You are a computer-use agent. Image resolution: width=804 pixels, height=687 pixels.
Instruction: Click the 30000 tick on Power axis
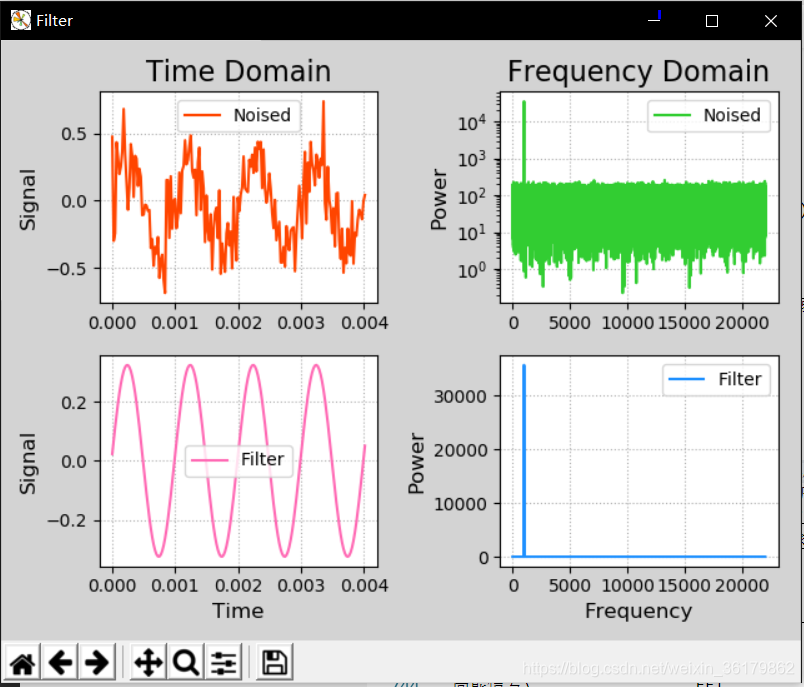pyautogui.click(x=460, y=397)
